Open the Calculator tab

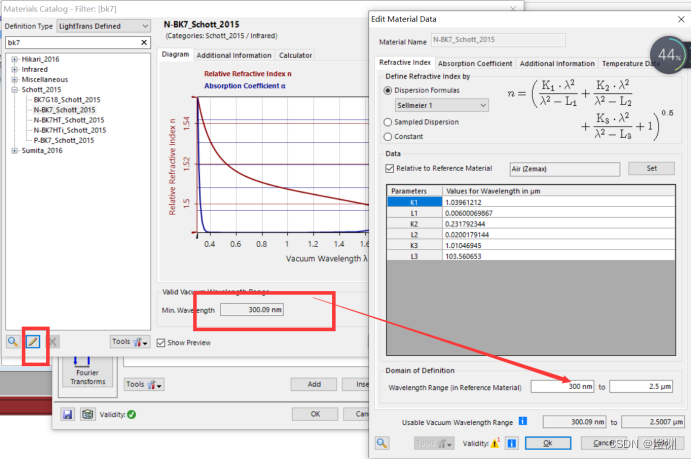click(295, 55)
